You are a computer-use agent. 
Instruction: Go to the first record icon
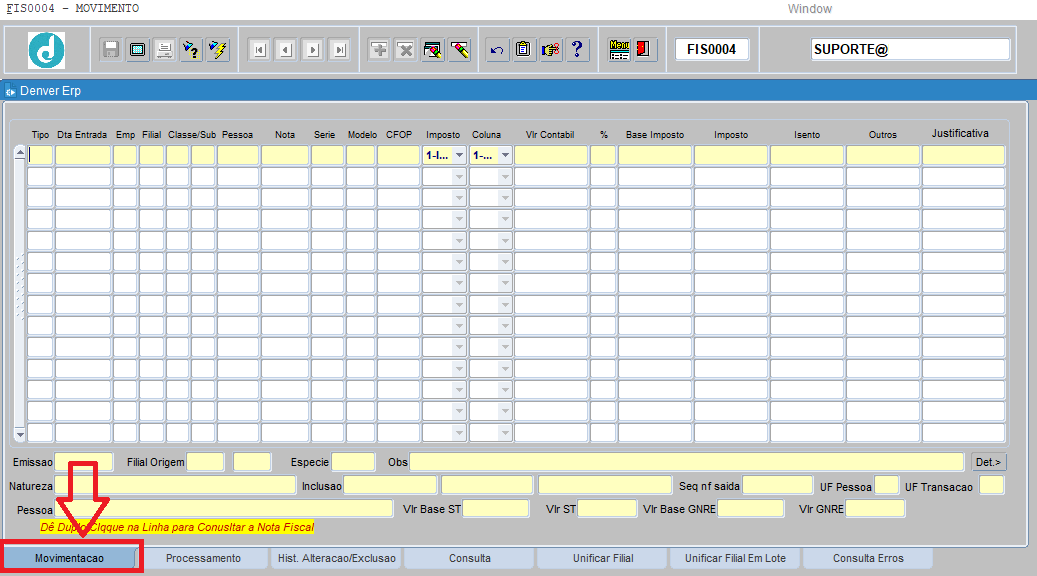tap(259, 50)
